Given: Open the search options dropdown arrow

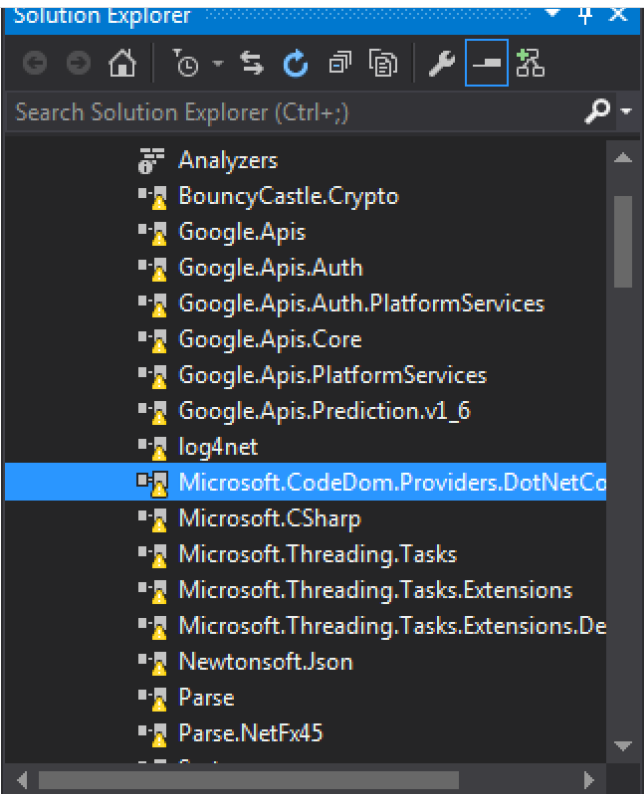Looking at the screenshot, I should (626, 111).
